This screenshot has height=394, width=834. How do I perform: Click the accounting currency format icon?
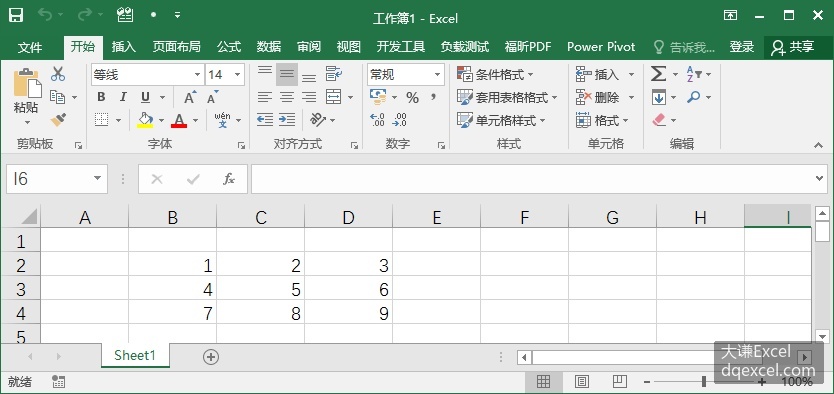(x=378, y=97)
